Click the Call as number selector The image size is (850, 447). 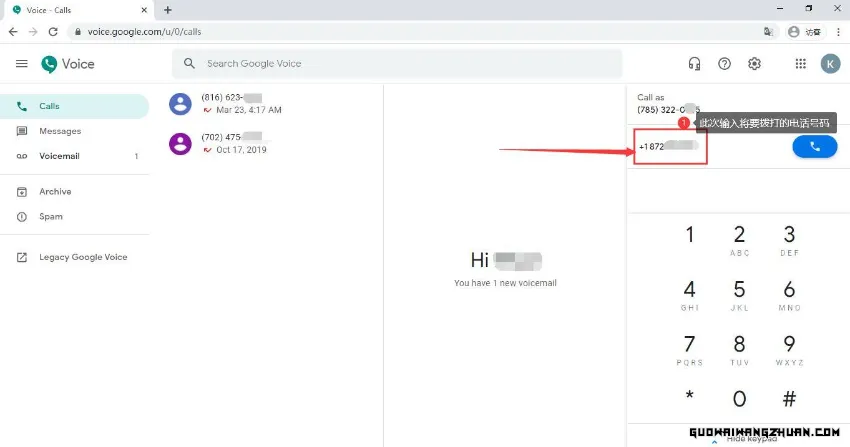pos(668,103)
